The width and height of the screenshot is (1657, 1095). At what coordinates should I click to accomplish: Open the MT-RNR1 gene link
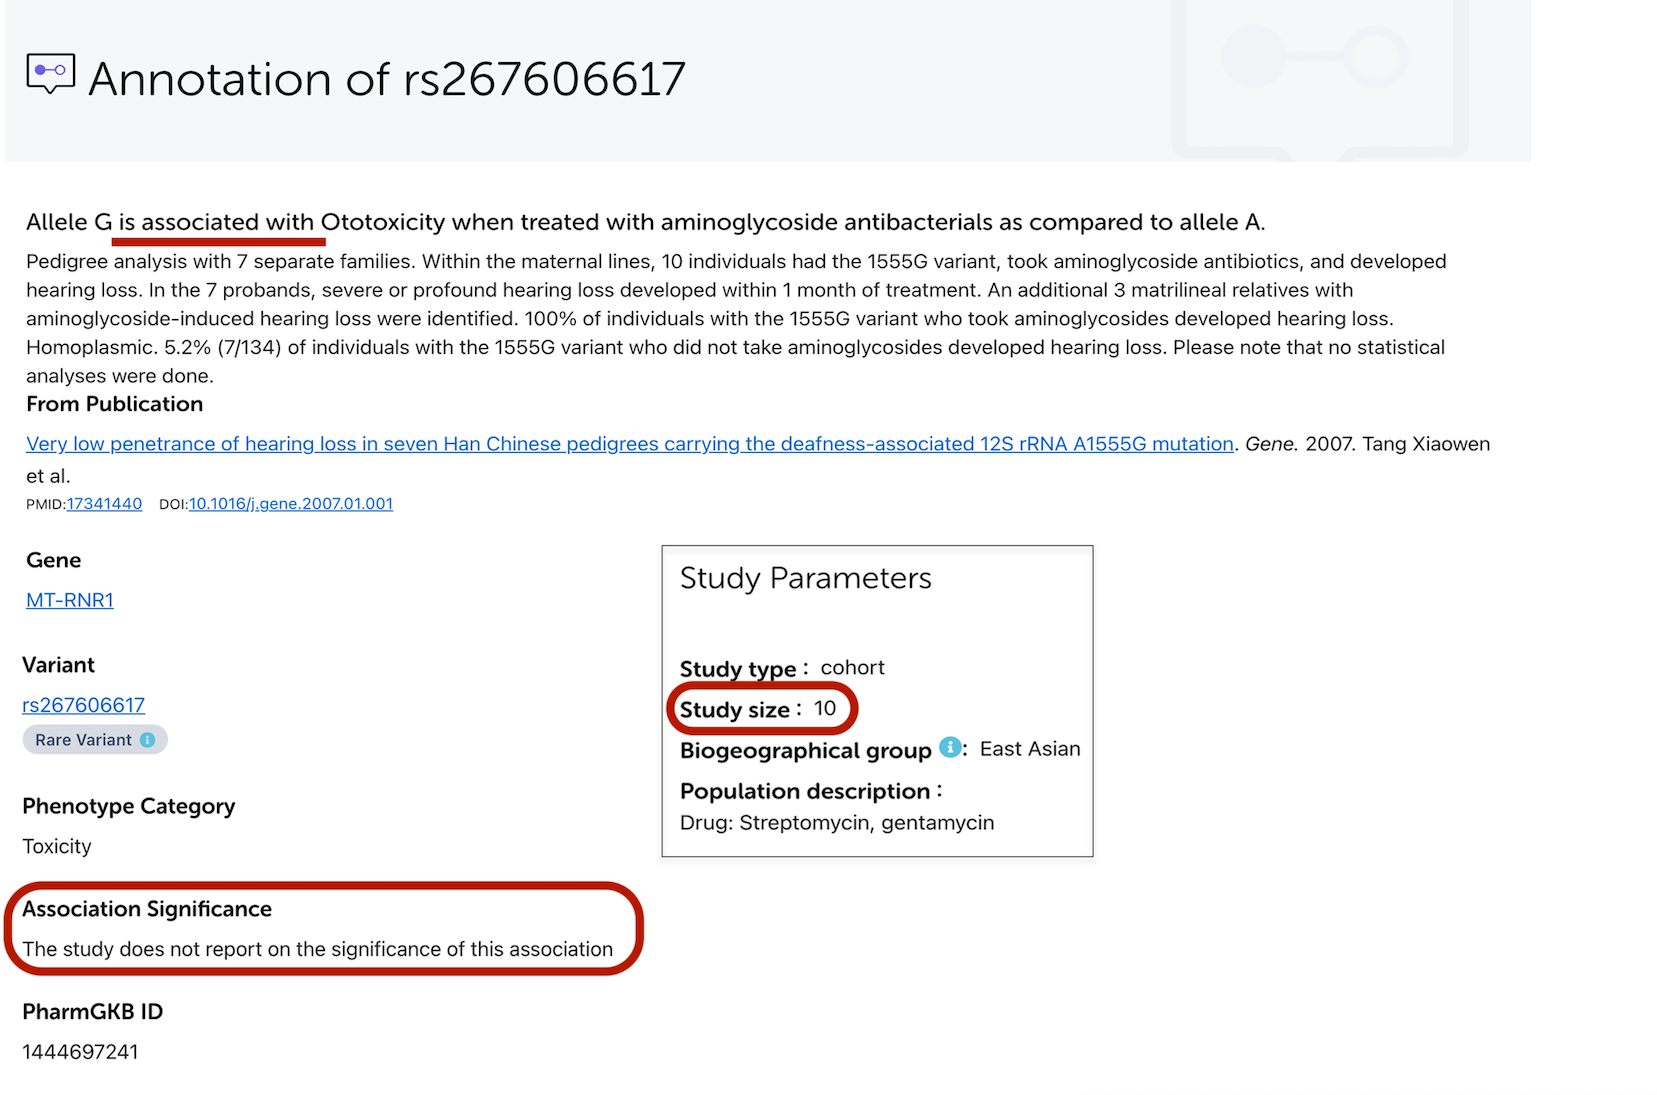tap(69, 600)
